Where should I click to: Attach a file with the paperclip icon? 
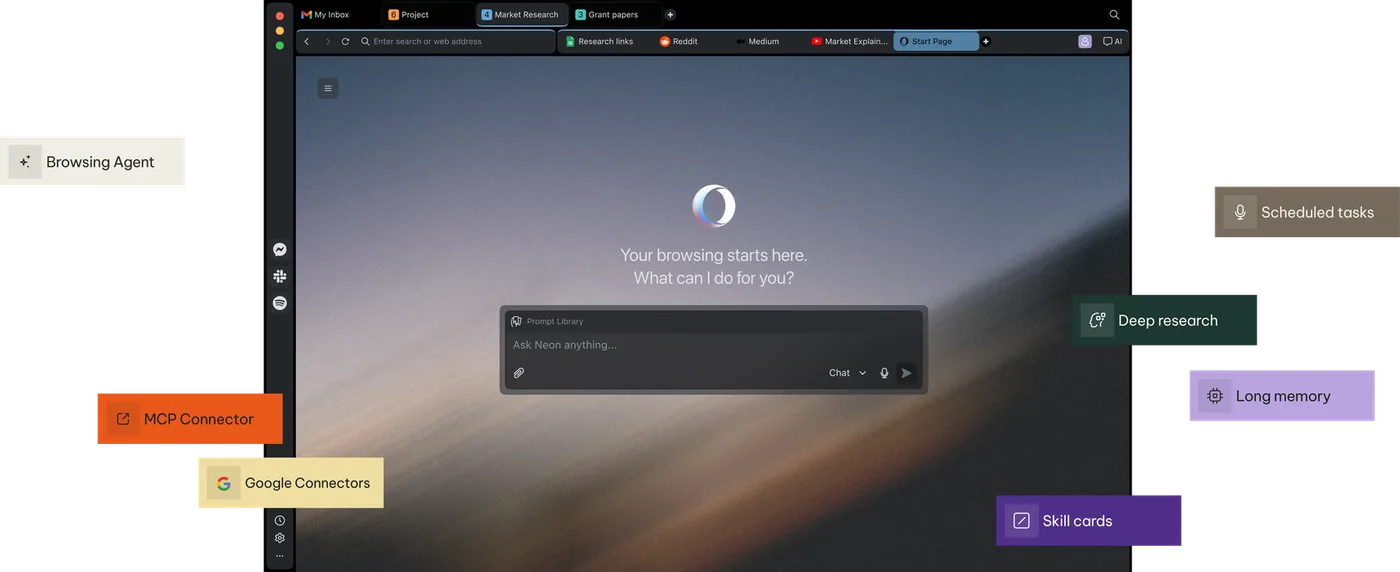pos(519,373)
